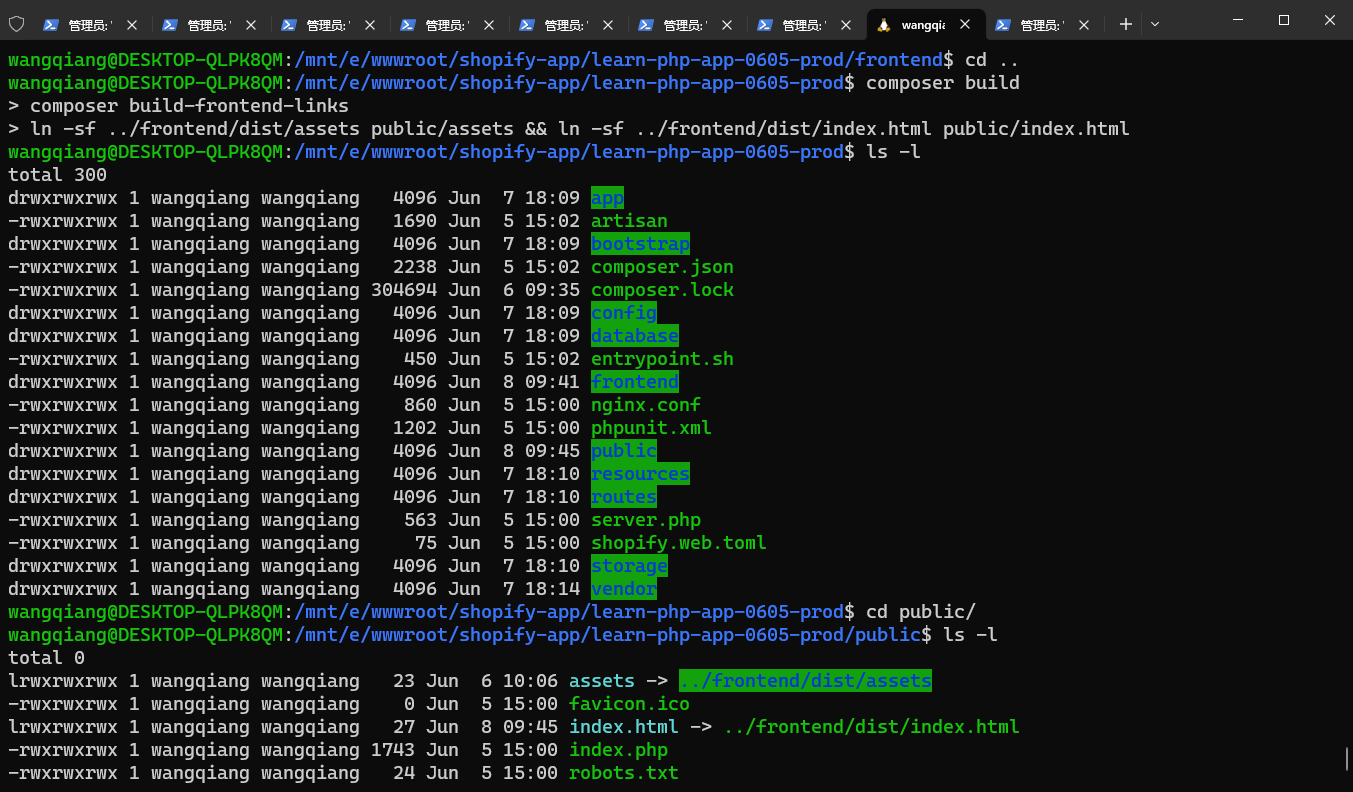Click PowerShell icon on the second tab
1353x792 pixels.
pos(170,25)
